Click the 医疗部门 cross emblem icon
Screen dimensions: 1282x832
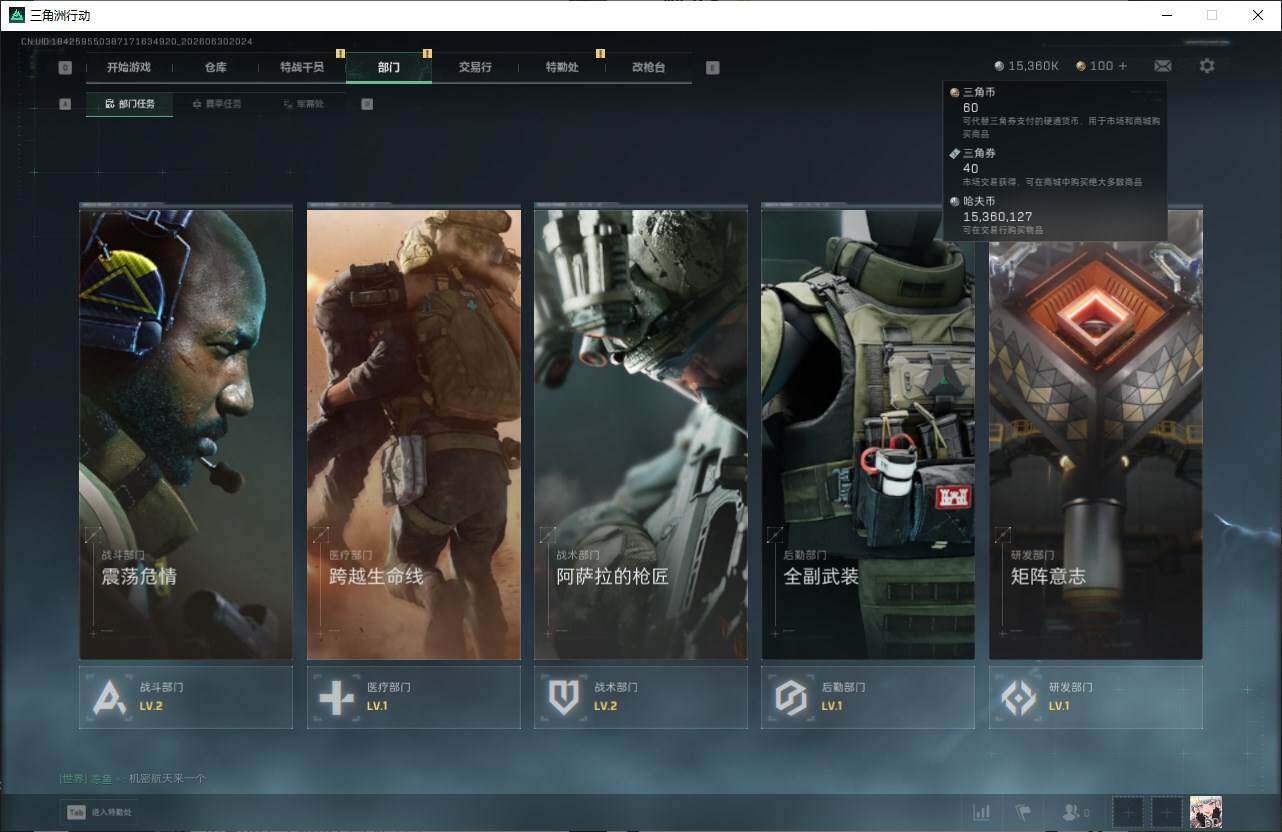(337, 697)
